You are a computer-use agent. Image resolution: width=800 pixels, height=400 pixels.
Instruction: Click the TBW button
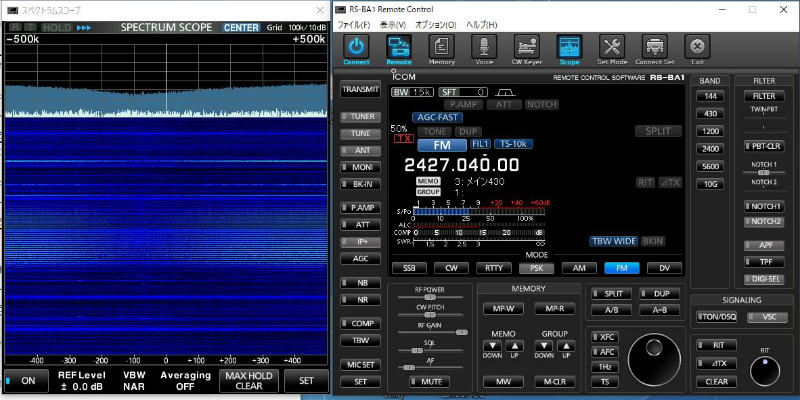click(x=360, y=340)
